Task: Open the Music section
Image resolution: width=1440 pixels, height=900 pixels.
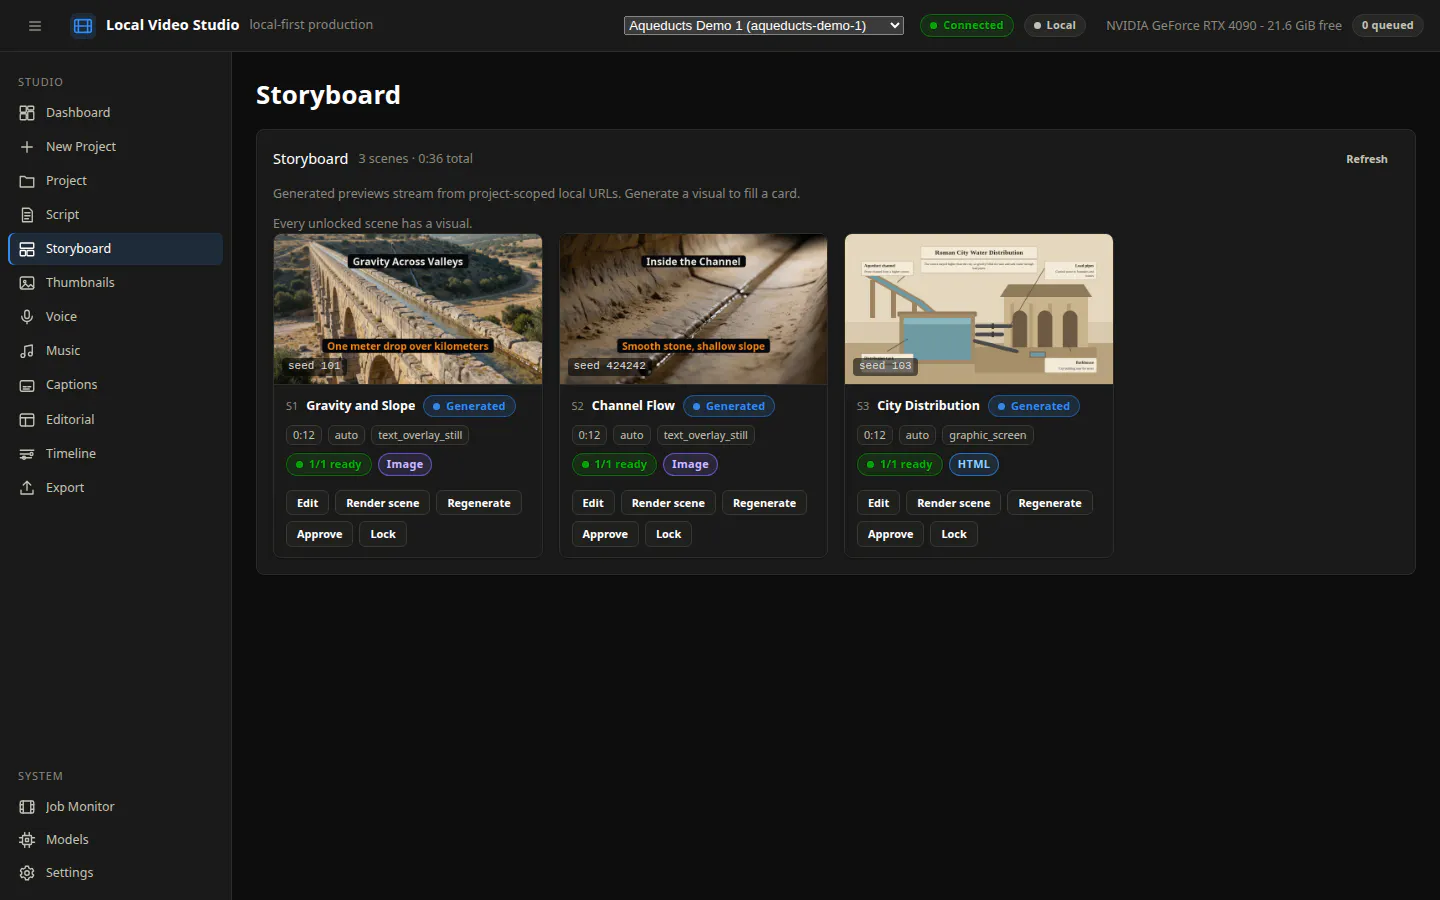Action: pyautogui.click(x=115, y=351)
